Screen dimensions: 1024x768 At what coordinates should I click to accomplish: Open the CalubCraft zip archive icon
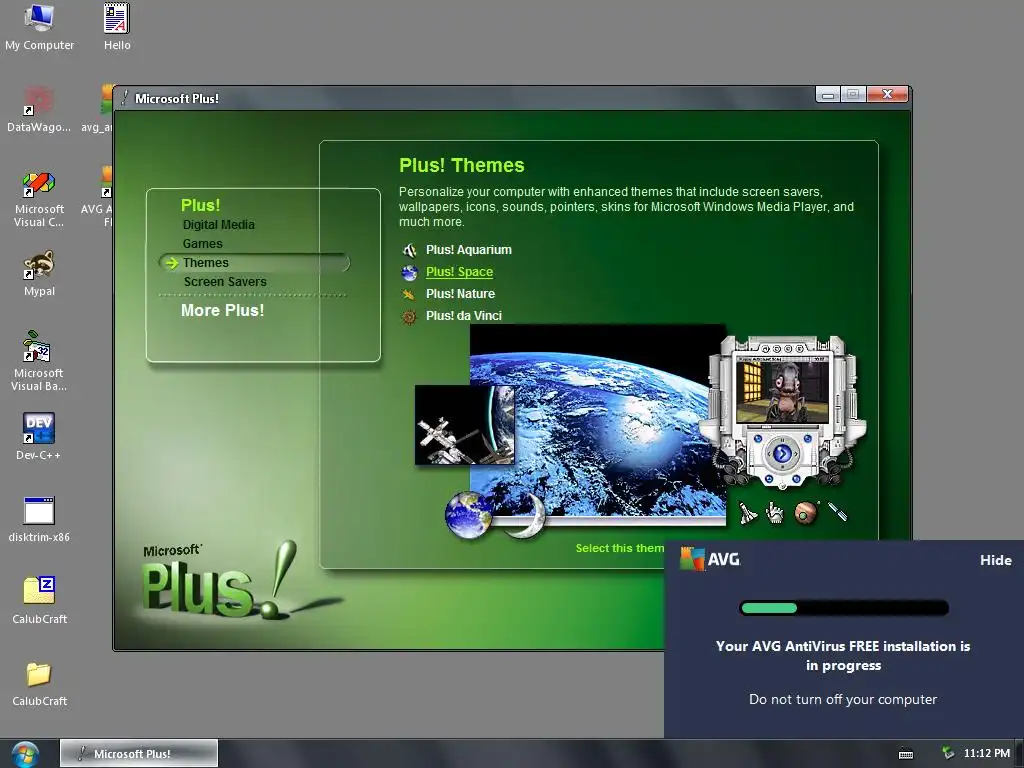(x=39, y=600)
